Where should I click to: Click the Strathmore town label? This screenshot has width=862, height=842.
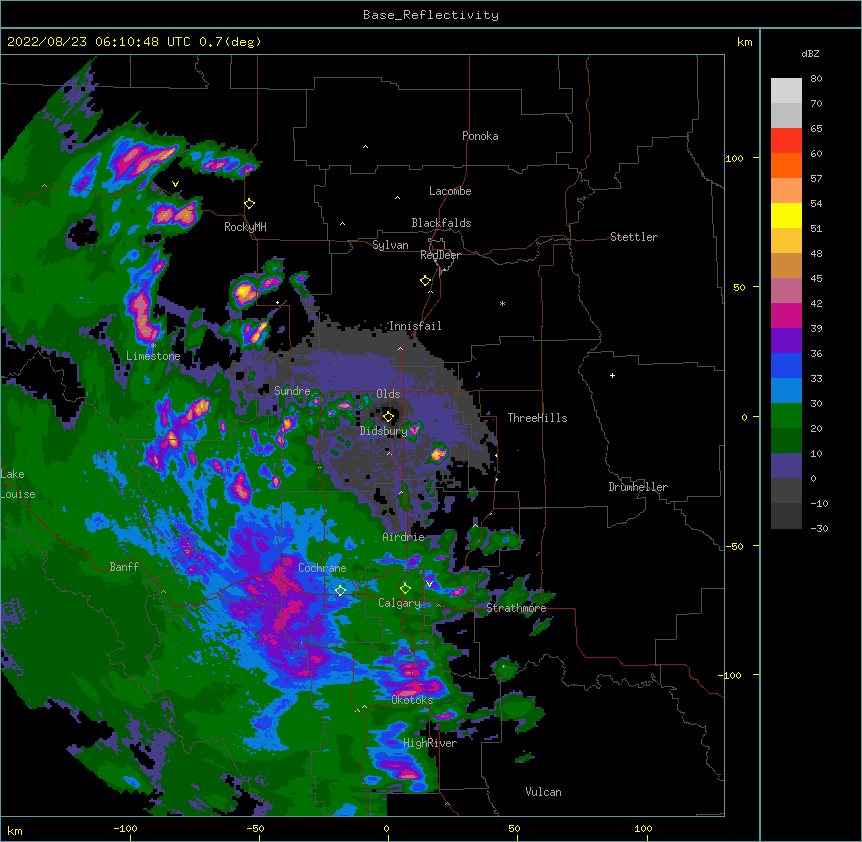tap(516, 608)
